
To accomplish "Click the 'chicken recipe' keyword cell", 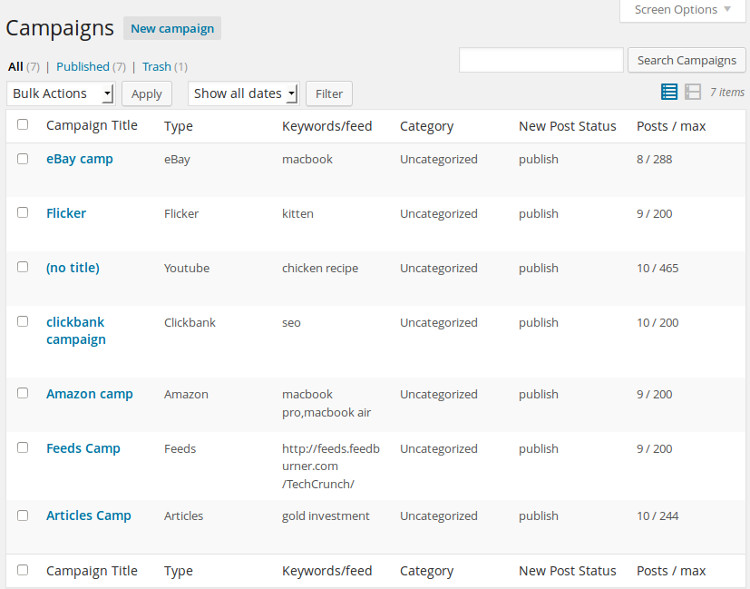I will pos(320,268).
